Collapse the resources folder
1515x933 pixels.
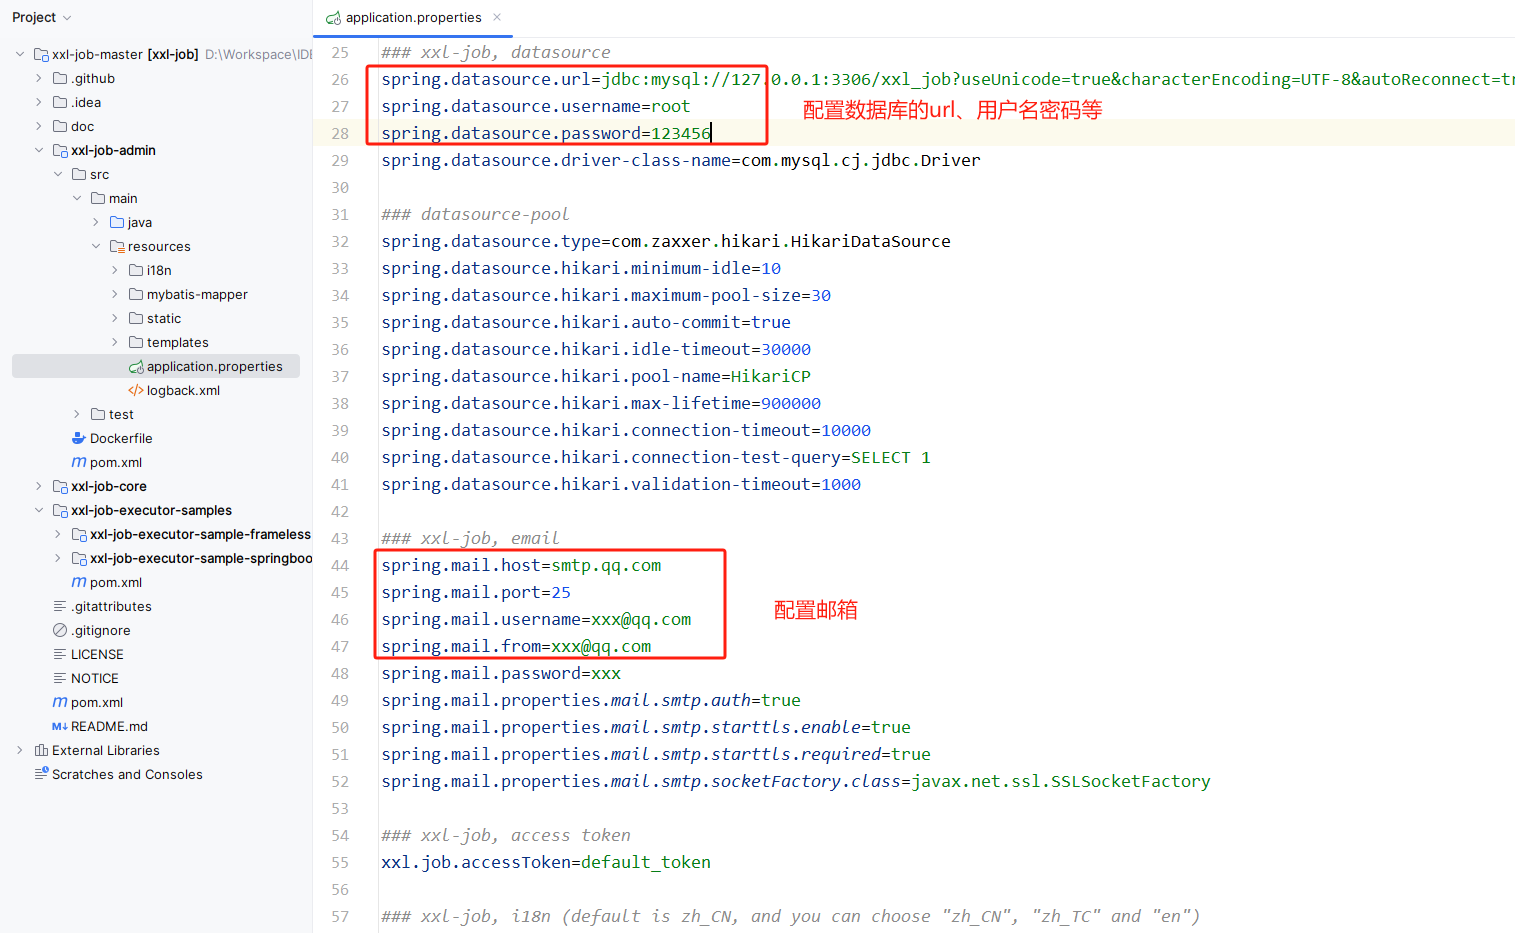[96, 246]
